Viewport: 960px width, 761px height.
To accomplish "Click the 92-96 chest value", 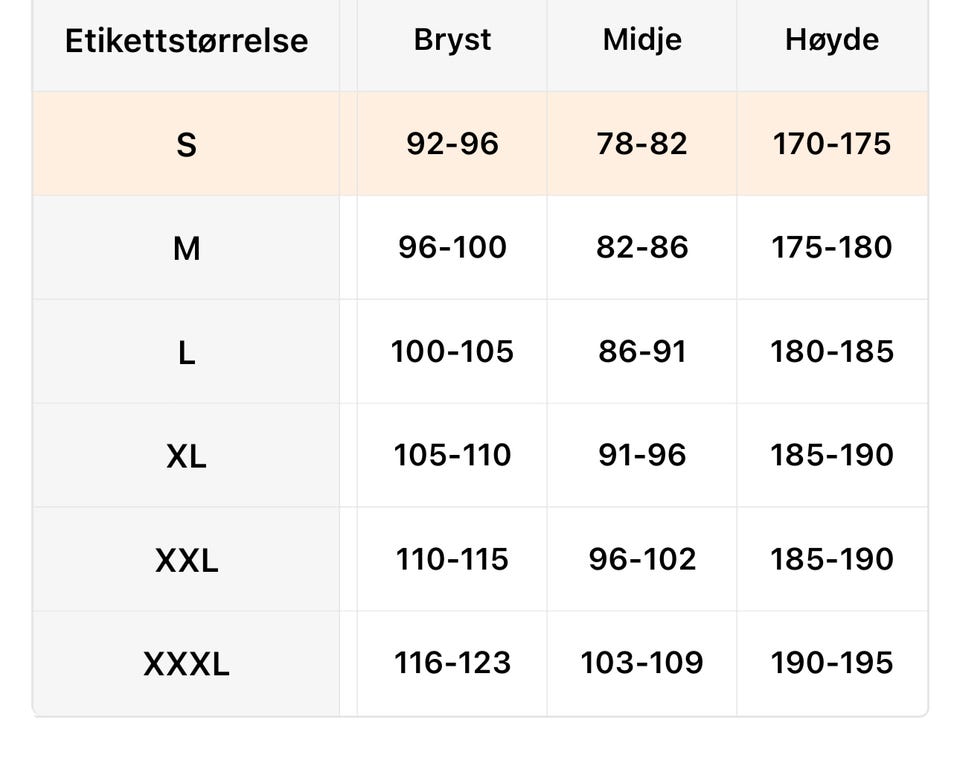I will [452, 144].
